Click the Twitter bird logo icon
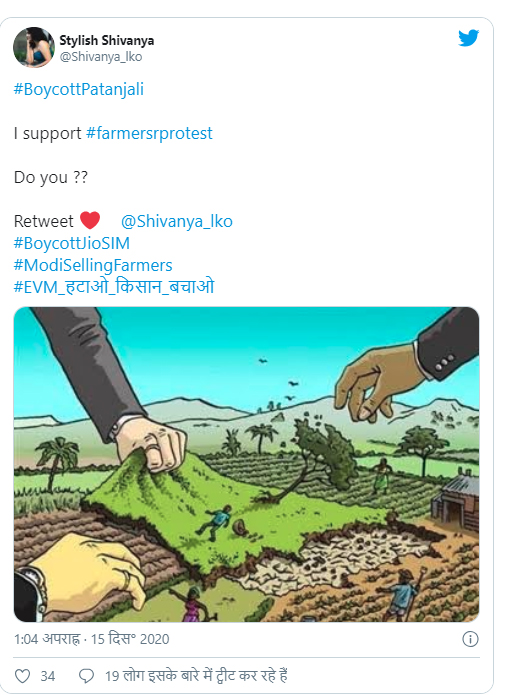 (x=469, y=38)
